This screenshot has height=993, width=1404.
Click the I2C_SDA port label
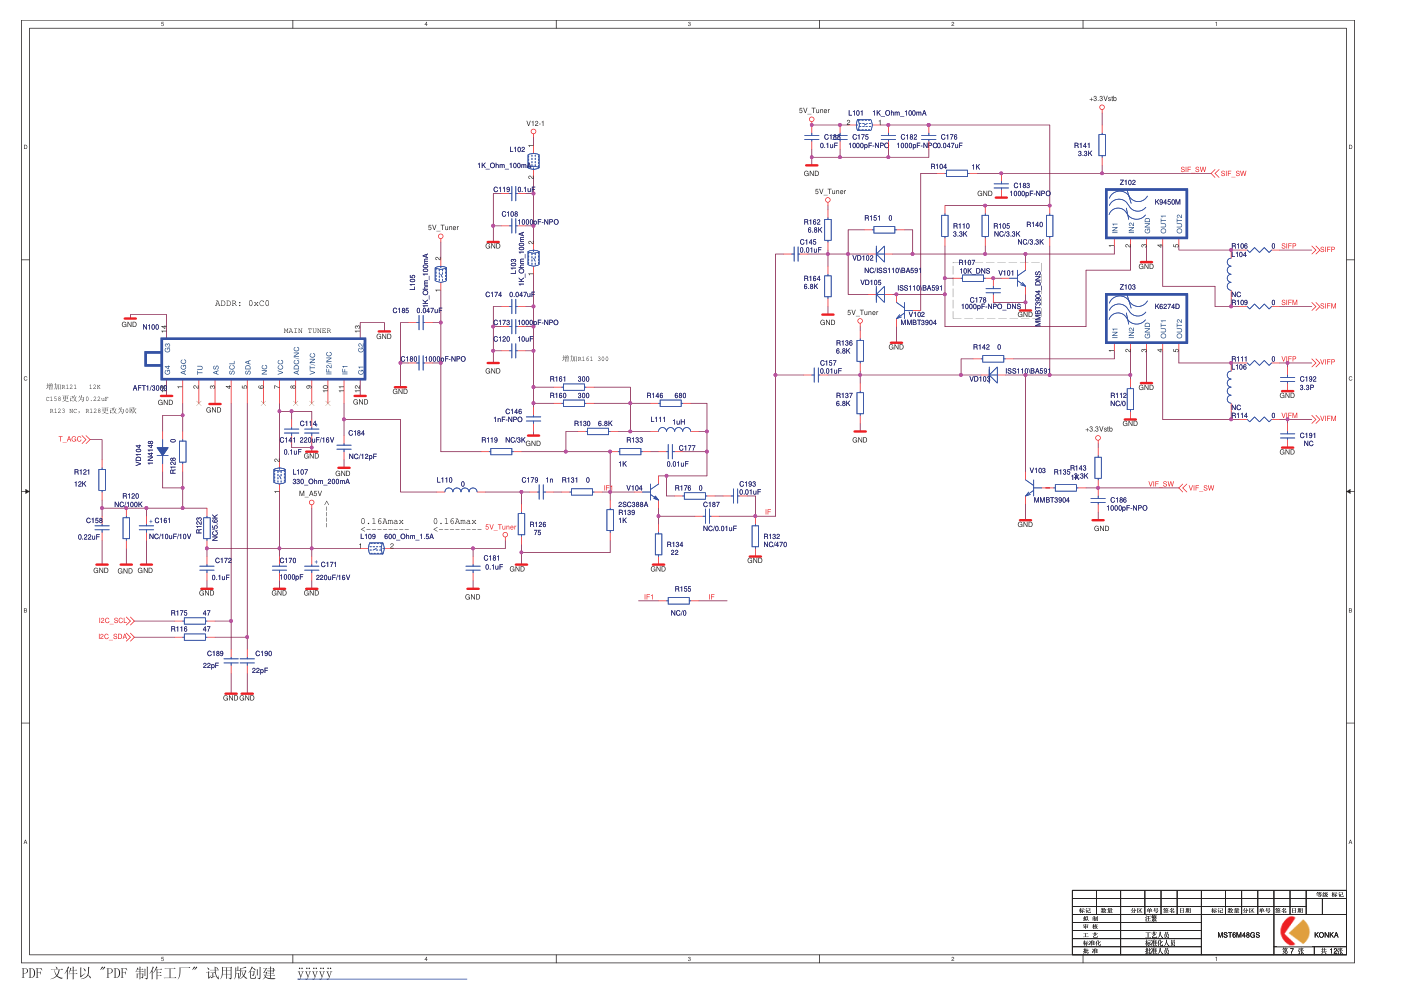point(112,637)
